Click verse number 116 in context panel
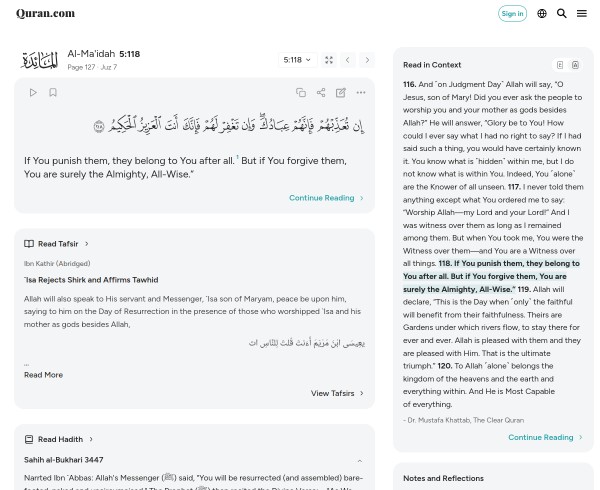 point(409,85)
